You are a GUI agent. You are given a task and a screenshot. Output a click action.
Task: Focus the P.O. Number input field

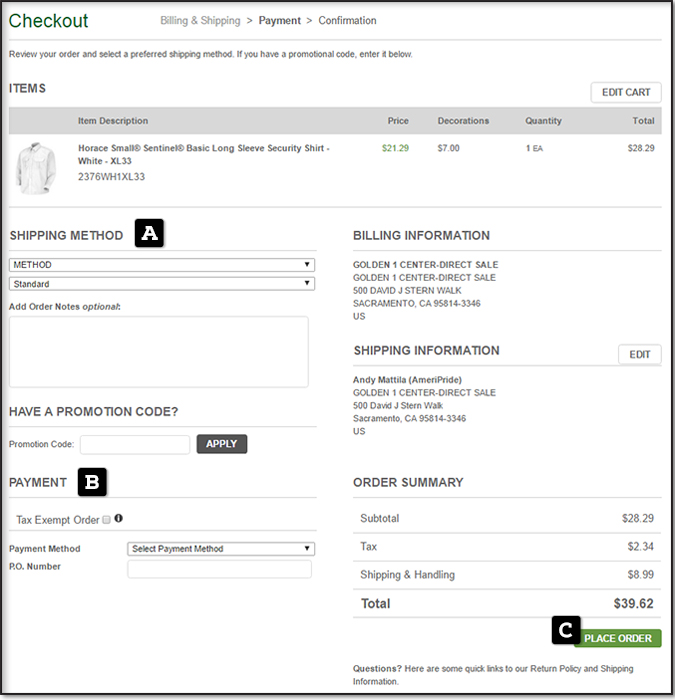pyautogui.click(x=219, y=569)
